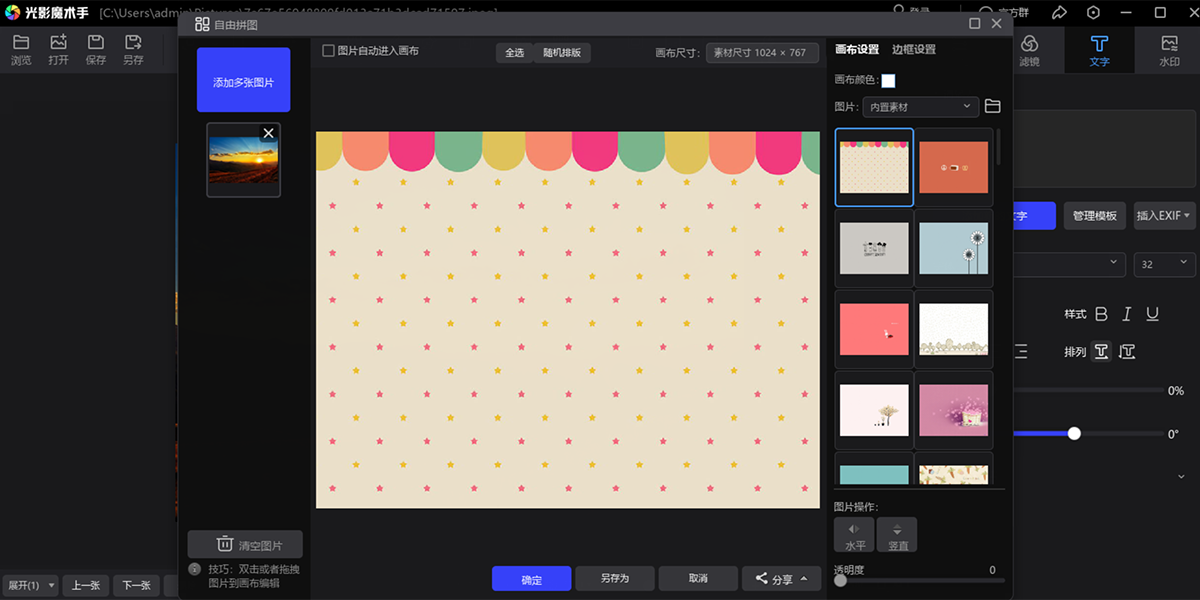Click the 清空图片 trash icon
Viewport: 1200px width, 600px height.
(x=225, y=545)
